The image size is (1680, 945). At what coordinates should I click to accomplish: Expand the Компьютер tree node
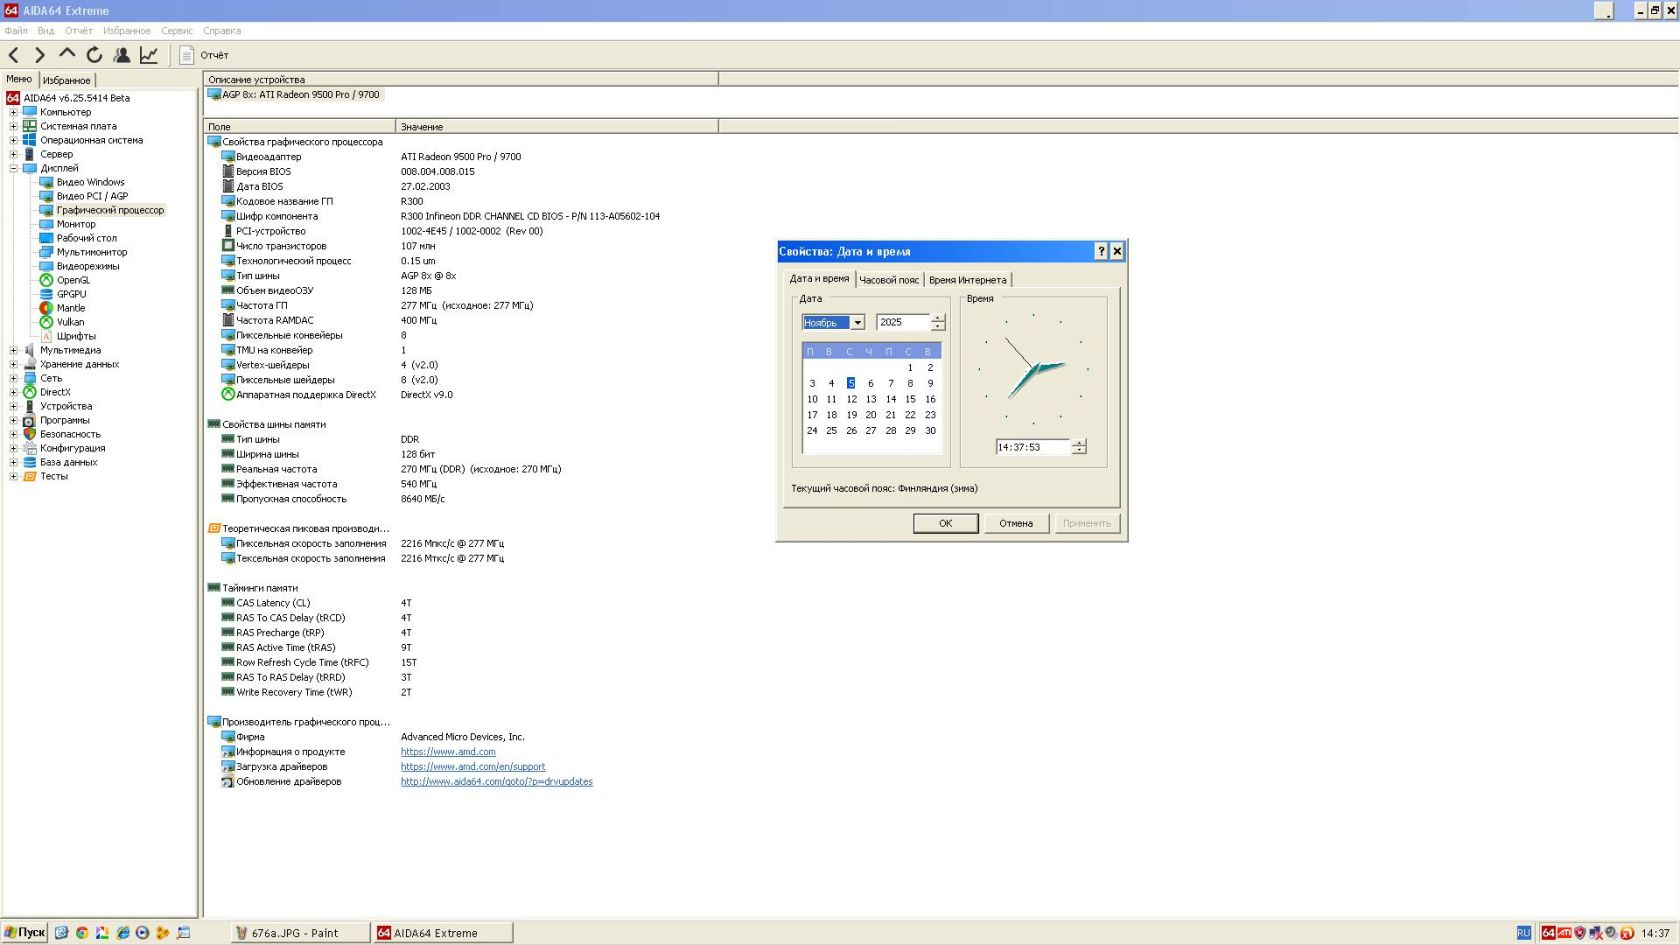click(x=13, y=112)
